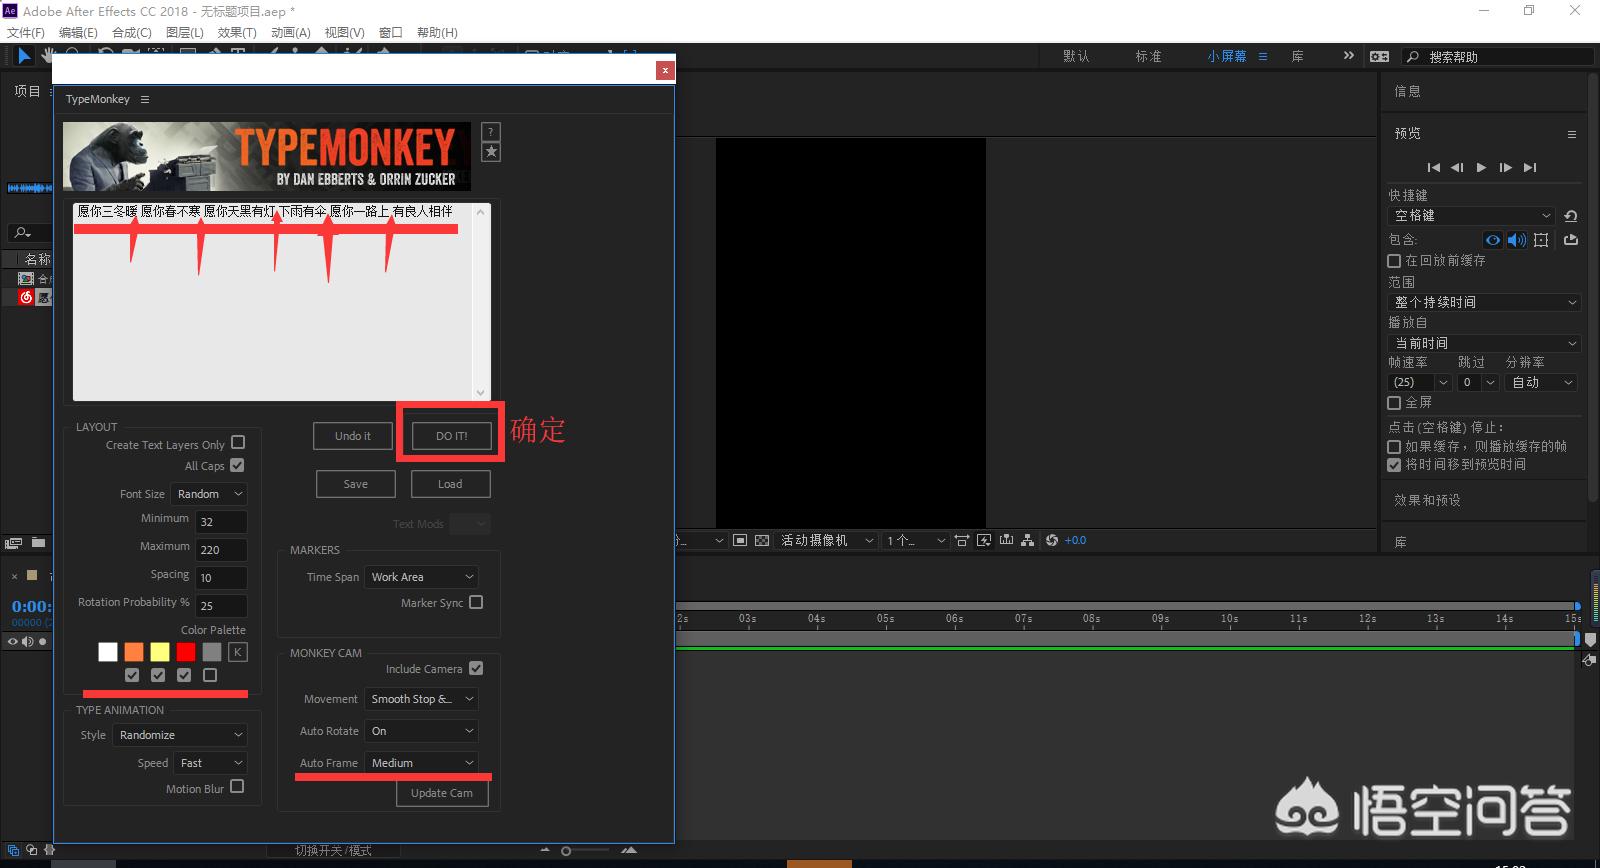The width and height of the screenshot is (1600, 868).
Task: Check 如果缓存，则播放缓存的帧 checkbox
Action: coord(1394,447)
